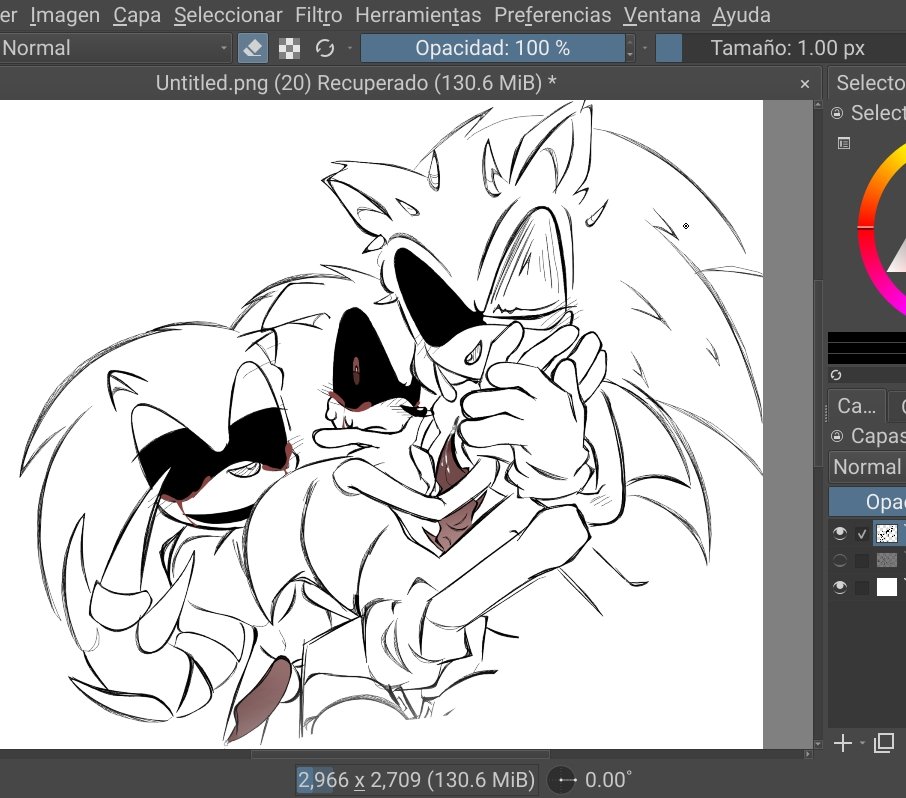Select the white bottom layer thumbnail

coord(886,587)
